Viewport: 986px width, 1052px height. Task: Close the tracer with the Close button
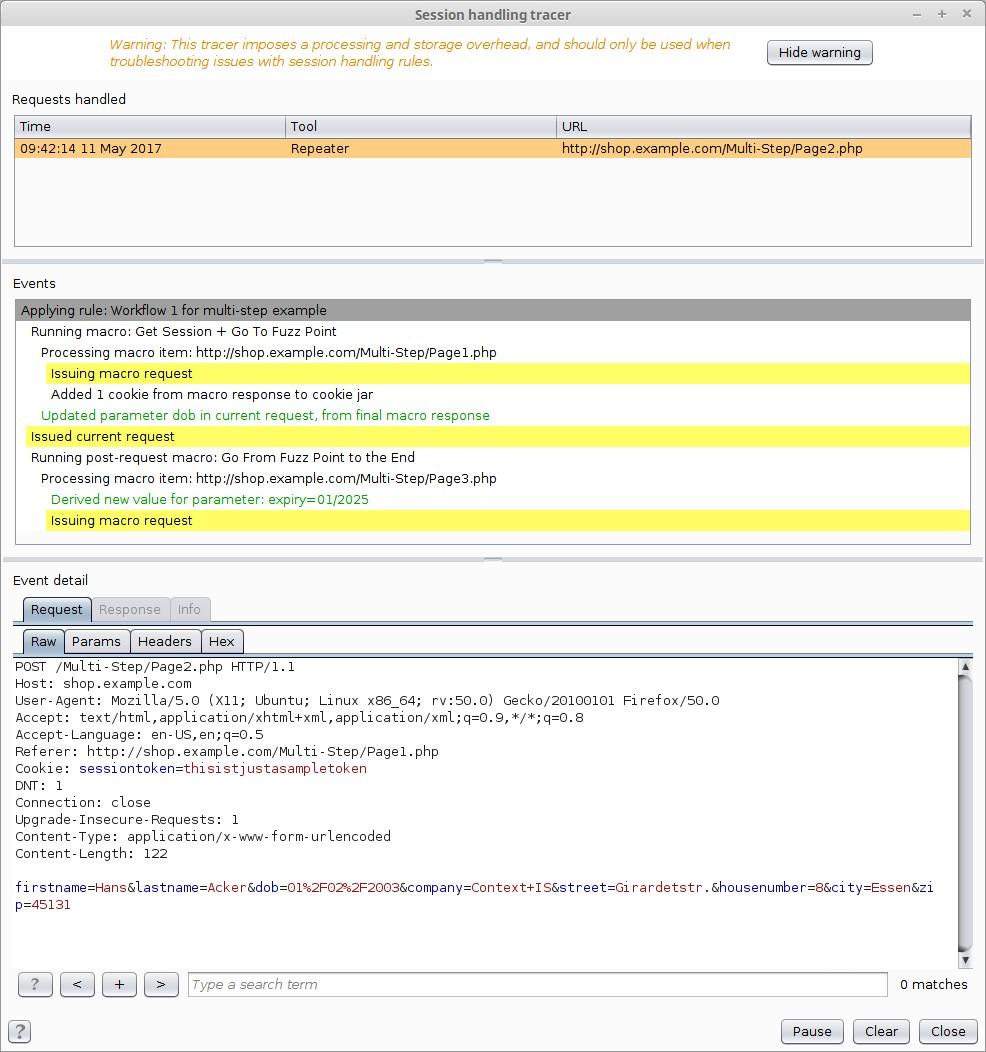(x=948, y=1031)
